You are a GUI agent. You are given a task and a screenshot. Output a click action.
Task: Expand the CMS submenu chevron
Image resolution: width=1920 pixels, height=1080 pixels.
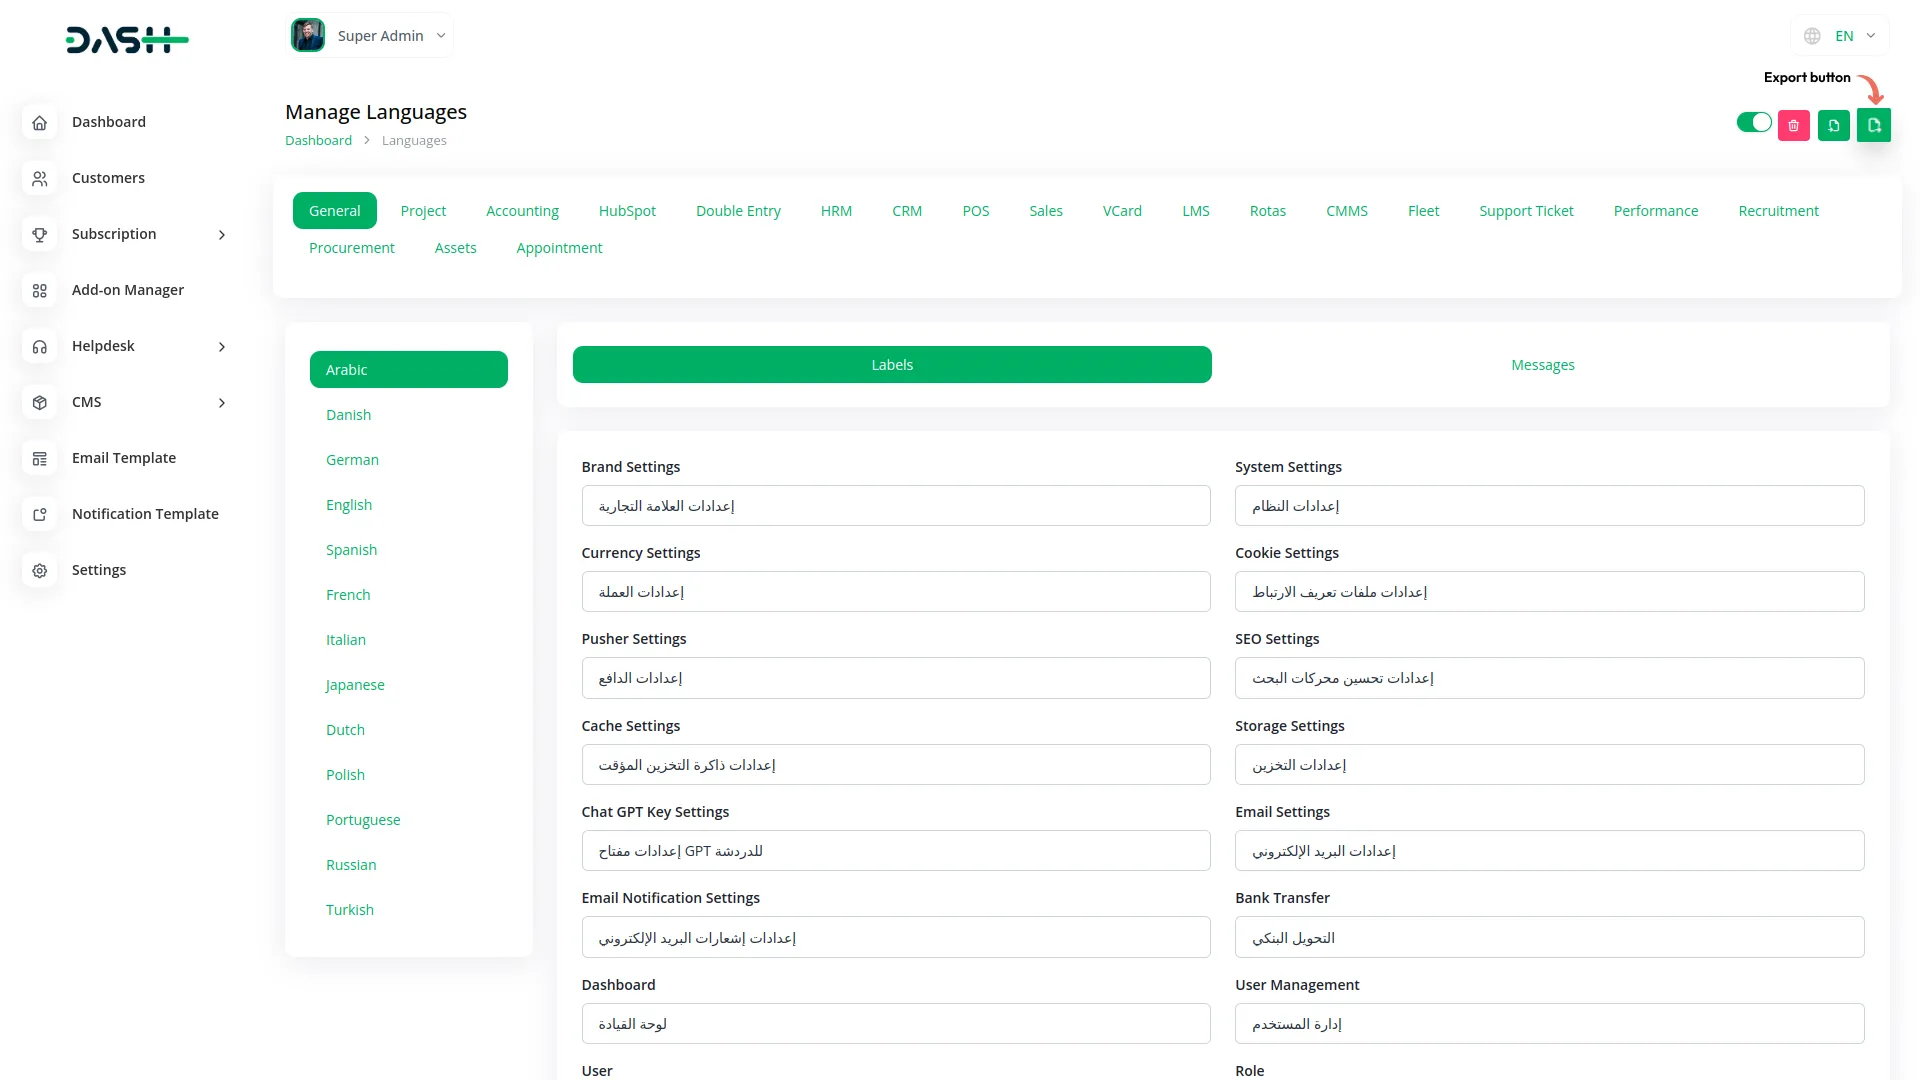[x=222, y=402]
